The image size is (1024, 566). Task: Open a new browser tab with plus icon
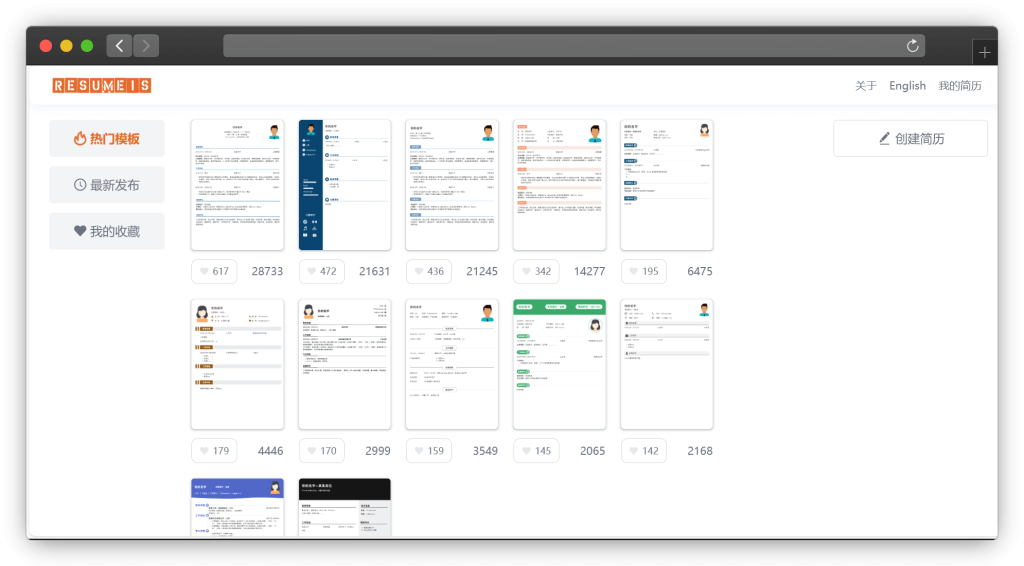pyautogui.click(x=985, y=52)
